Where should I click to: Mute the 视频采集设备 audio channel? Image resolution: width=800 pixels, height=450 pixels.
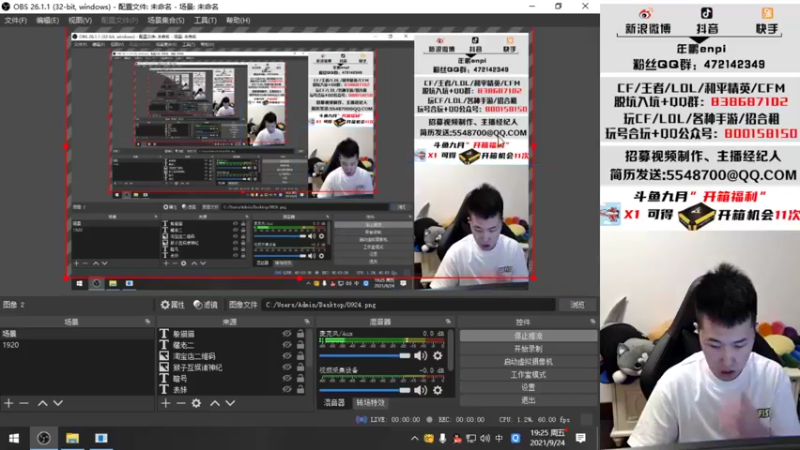pyautogui.click(x=421, y=390)
